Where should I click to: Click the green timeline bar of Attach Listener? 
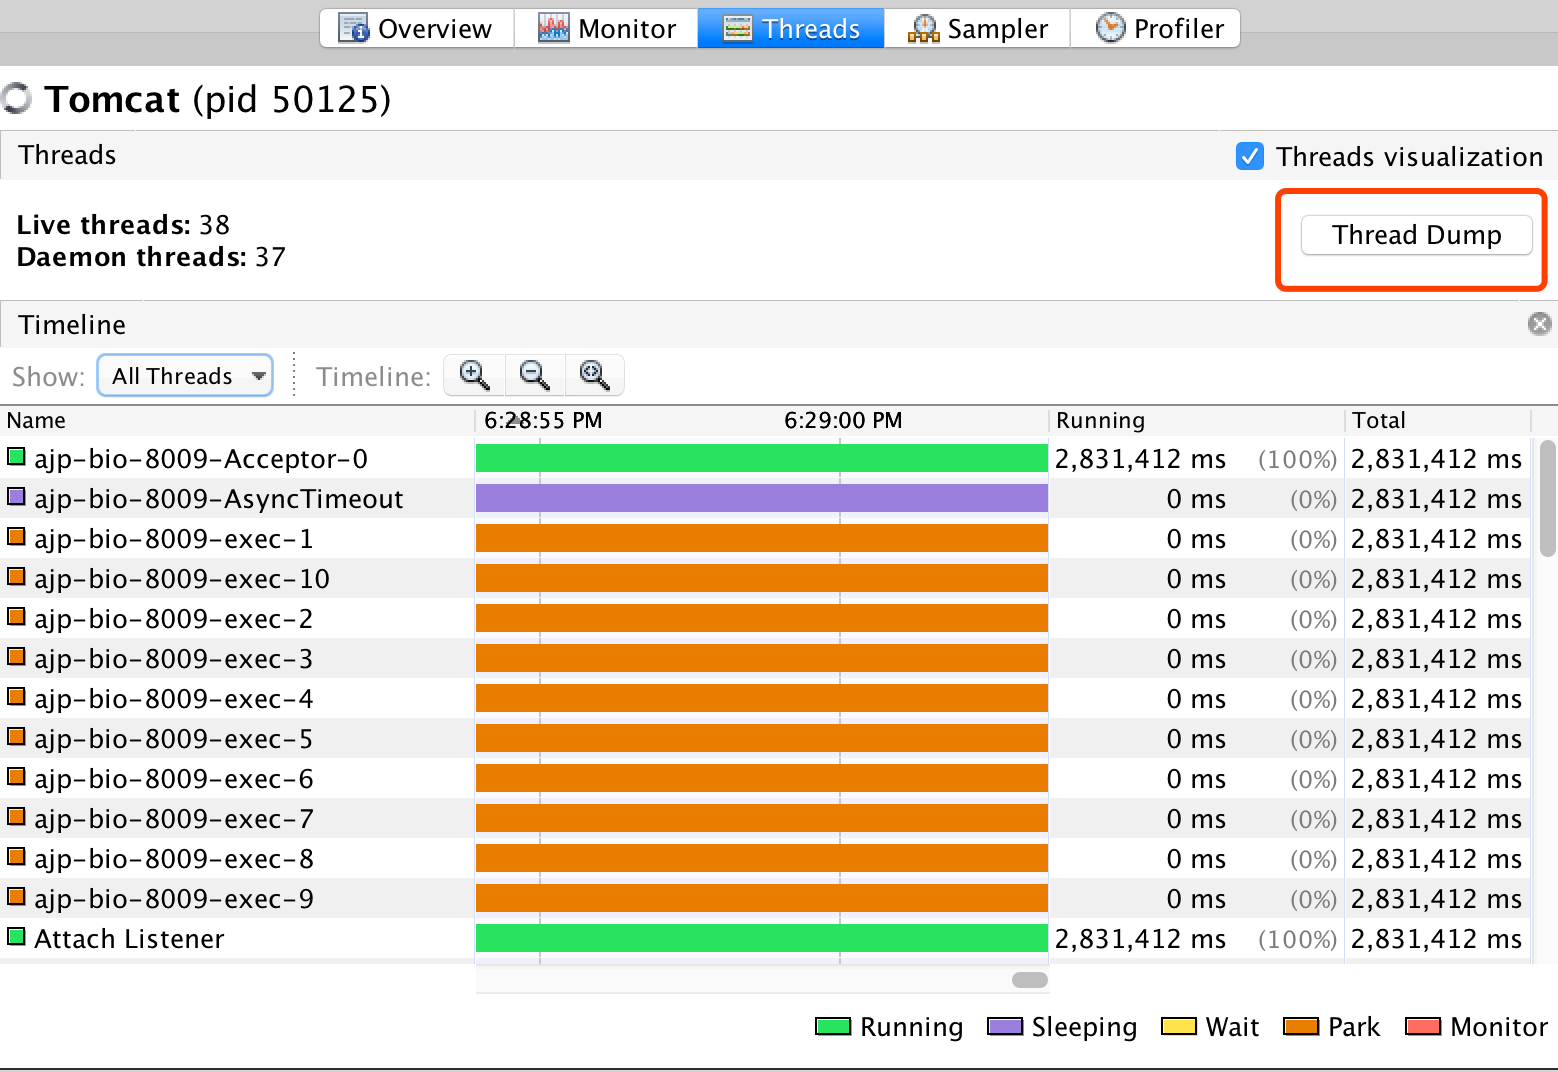pyautogui.click(x=762, y=938)
